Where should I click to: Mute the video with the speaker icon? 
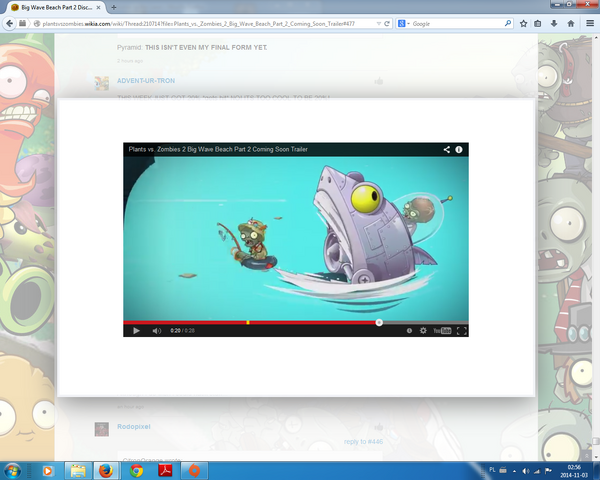click(157, 331)
